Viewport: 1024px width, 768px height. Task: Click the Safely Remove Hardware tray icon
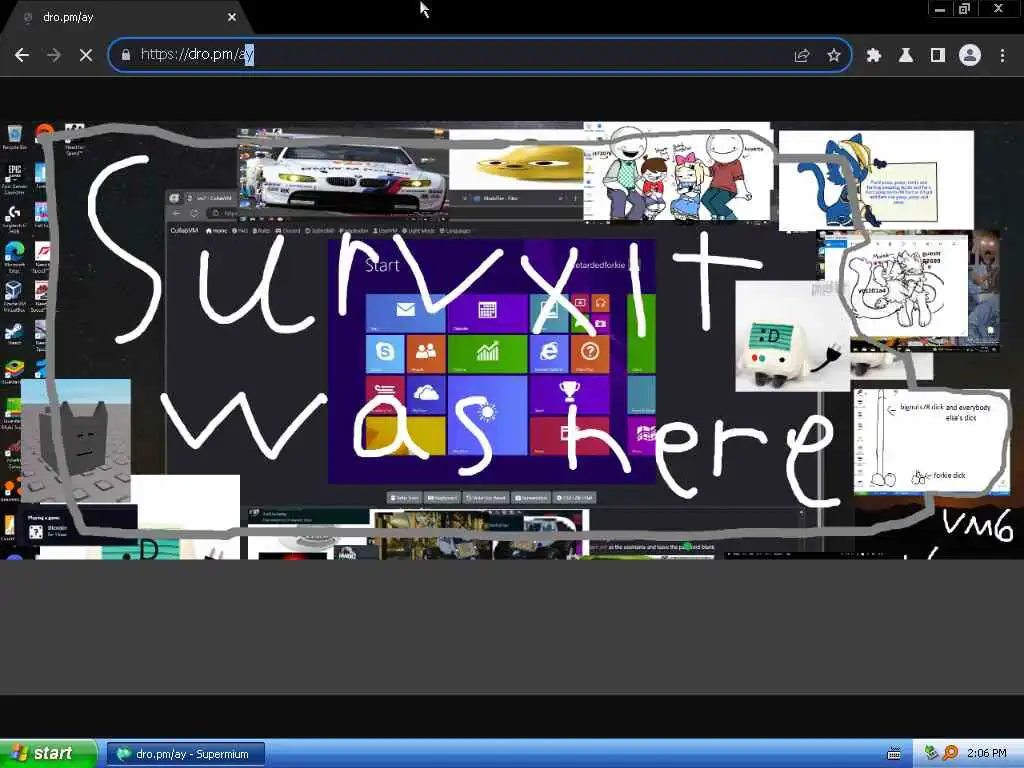point(932,753)
